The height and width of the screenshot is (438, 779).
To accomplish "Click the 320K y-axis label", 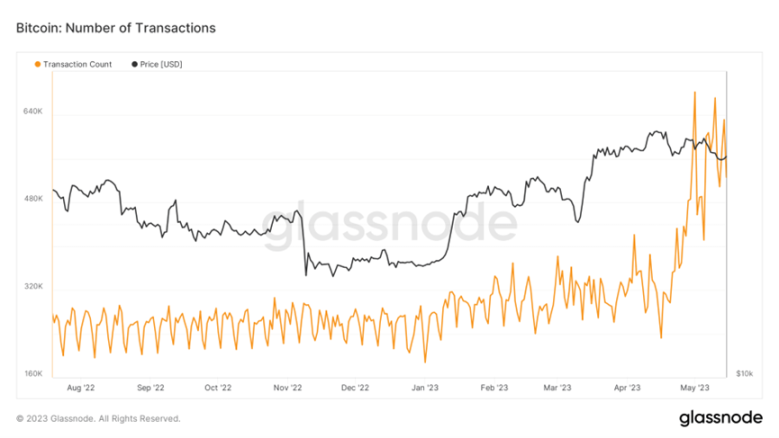I will (32, 287).
